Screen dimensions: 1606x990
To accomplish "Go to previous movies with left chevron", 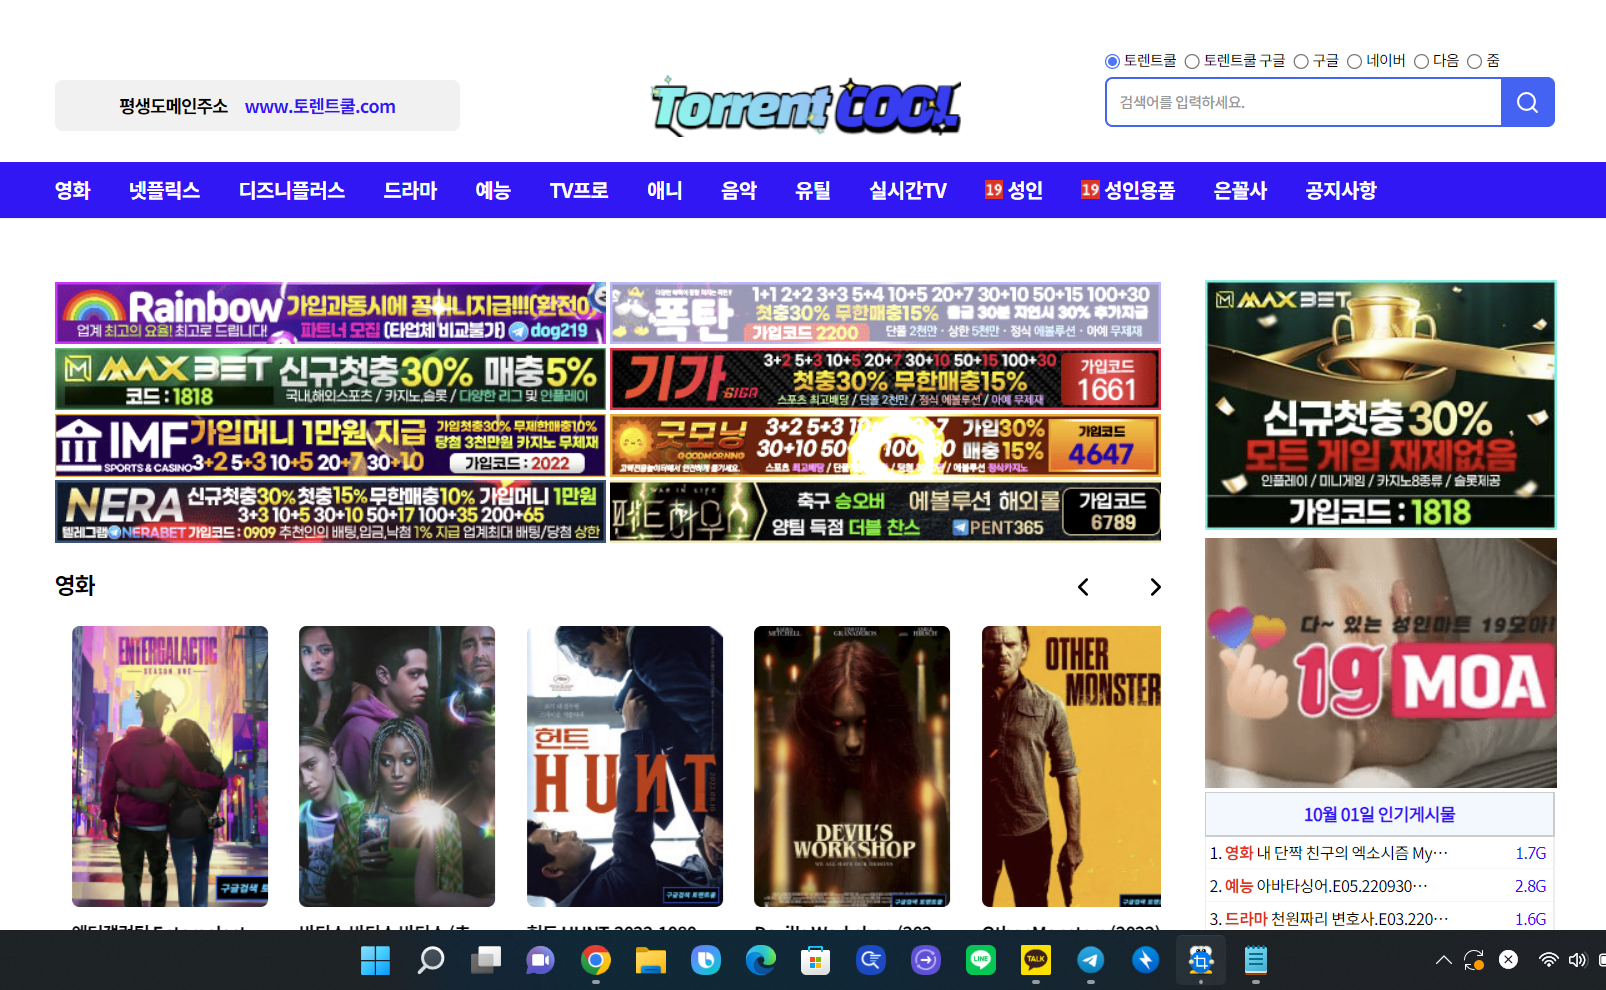I will click(x=1083, y=587).
